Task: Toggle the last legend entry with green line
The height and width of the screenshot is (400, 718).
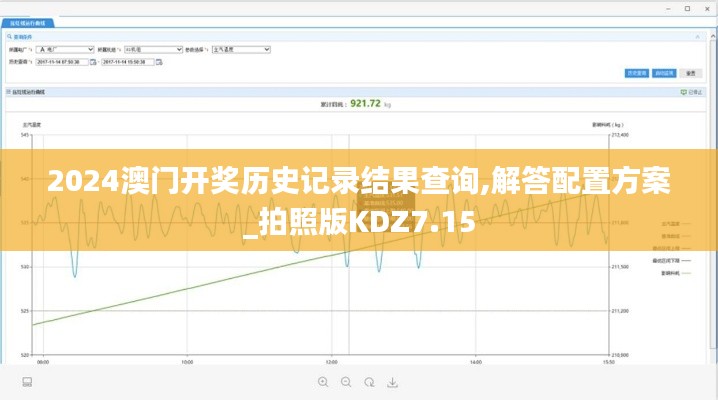Action: pyautogui.click(x=676, y=273)
